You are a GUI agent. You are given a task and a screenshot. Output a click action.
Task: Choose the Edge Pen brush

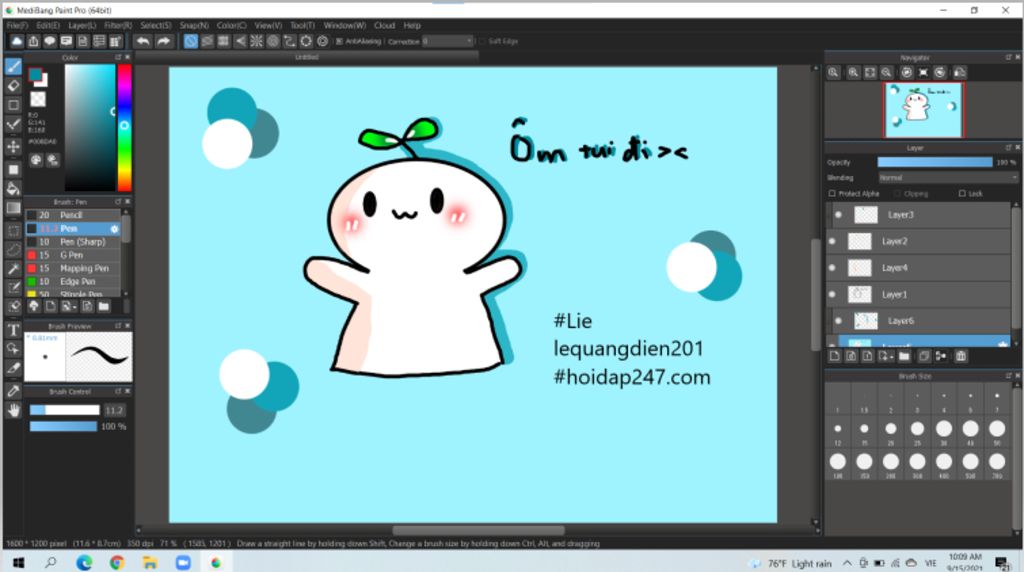[73, 281]
